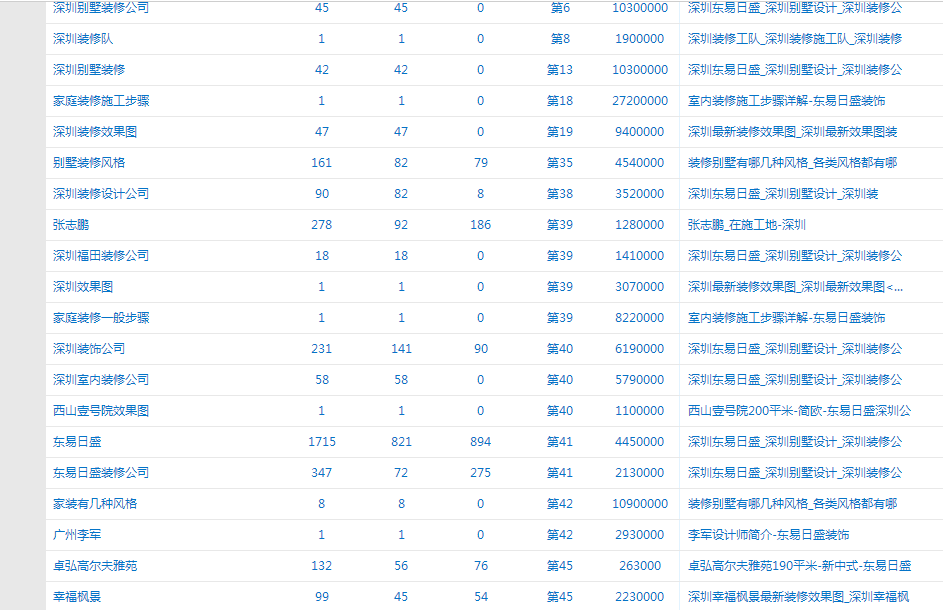The image size is (943, 610).
Task: Open the keyword 深圳福田装修公司
Action: [101, 256]
